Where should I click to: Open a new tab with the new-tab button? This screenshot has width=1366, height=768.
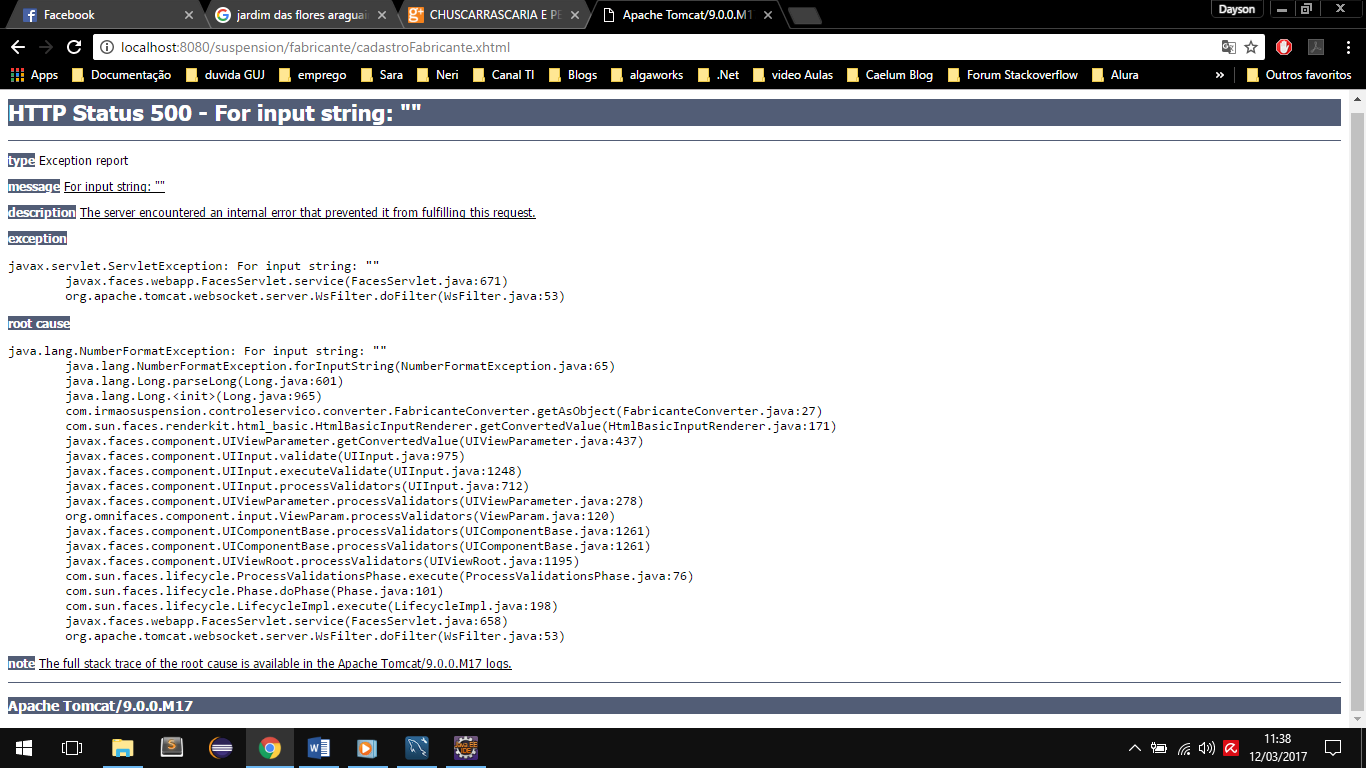(804, 15)
